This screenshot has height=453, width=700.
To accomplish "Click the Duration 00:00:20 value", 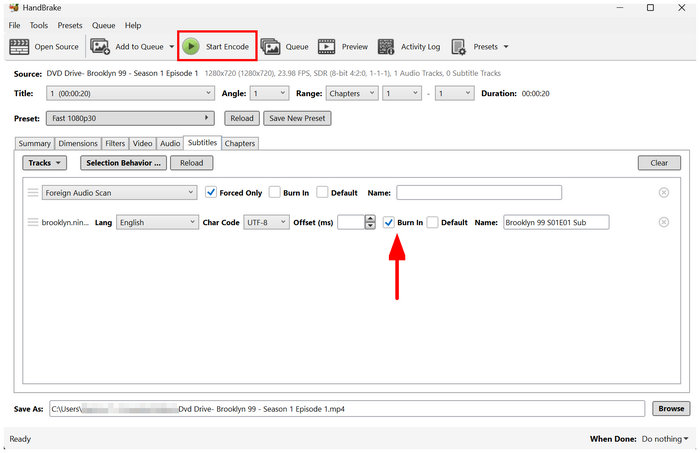I will click(x=535, y=93).
